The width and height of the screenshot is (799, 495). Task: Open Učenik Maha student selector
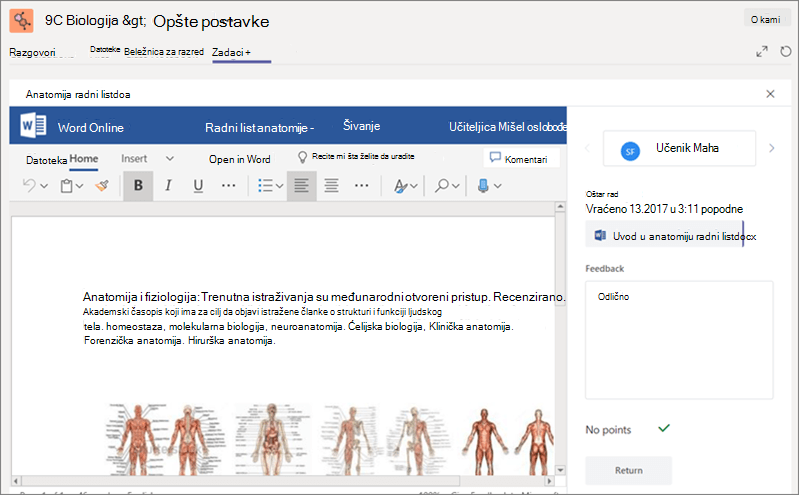679,148
